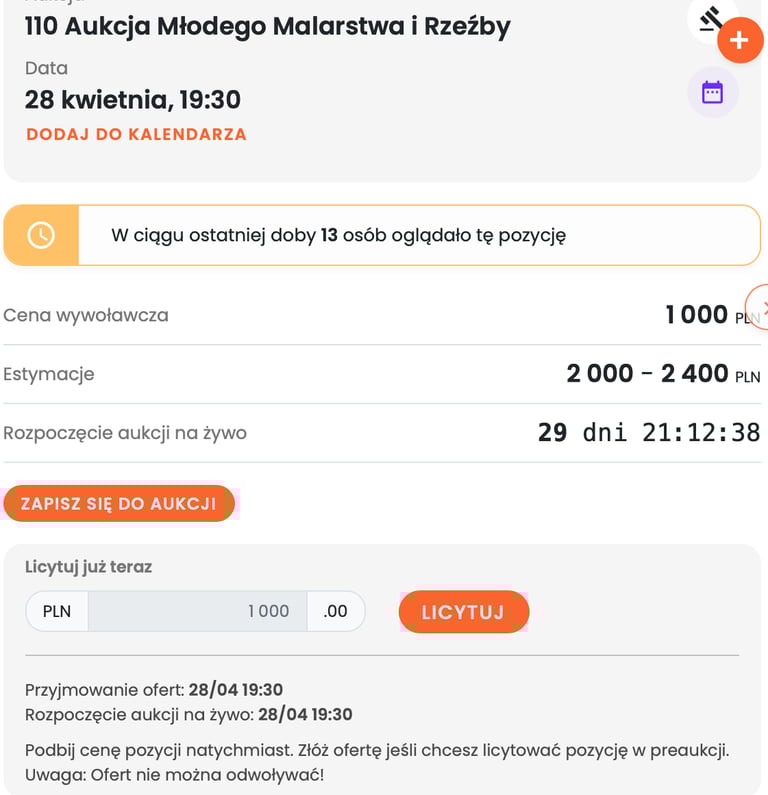Click the estimate range 2 000 – 2 400
768x795 pixels.
647,374
